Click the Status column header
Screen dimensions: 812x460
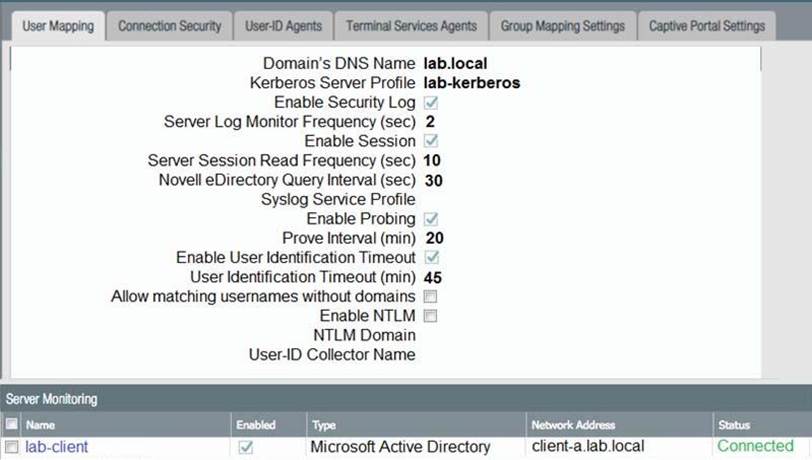pyautogui.click(x=735, y=425)
